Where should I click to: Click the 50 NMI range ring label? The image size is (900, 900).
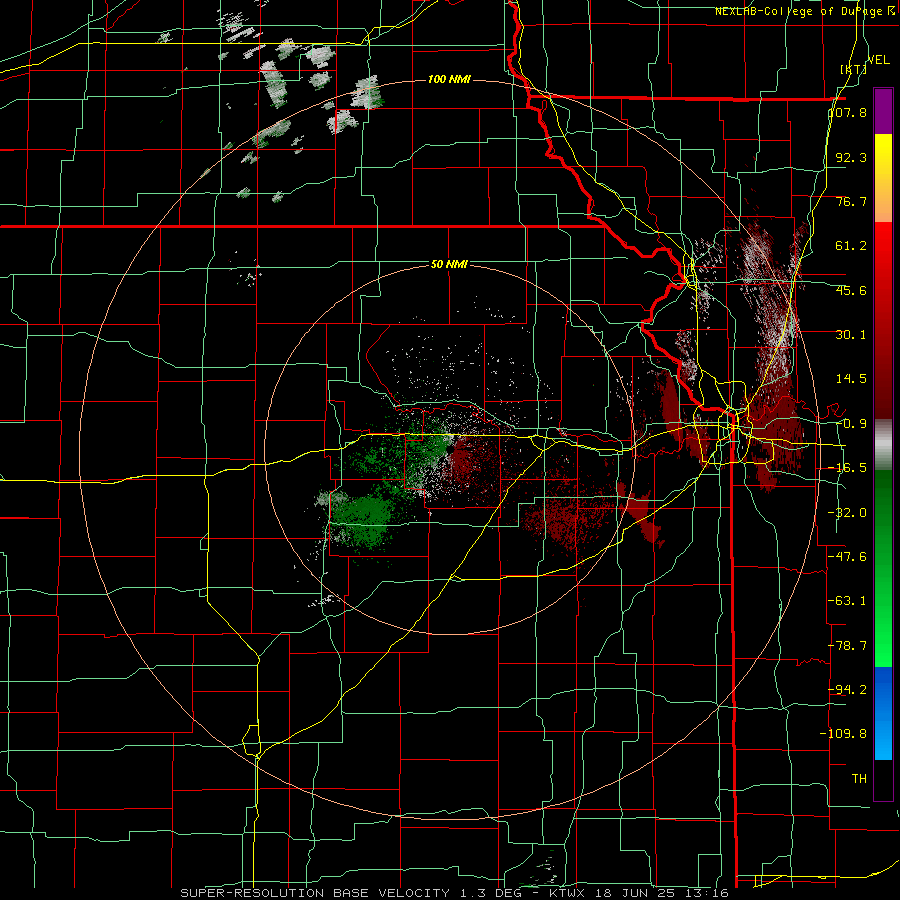click(x=449, y=265)
